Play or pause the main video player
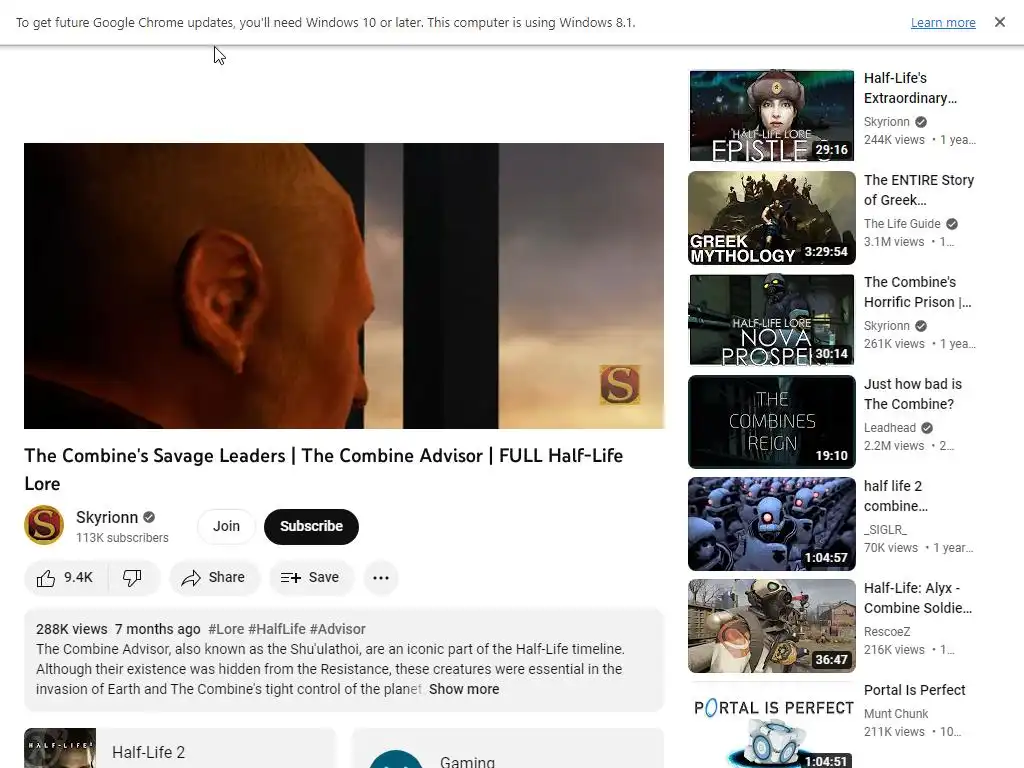 coord(344,286)
